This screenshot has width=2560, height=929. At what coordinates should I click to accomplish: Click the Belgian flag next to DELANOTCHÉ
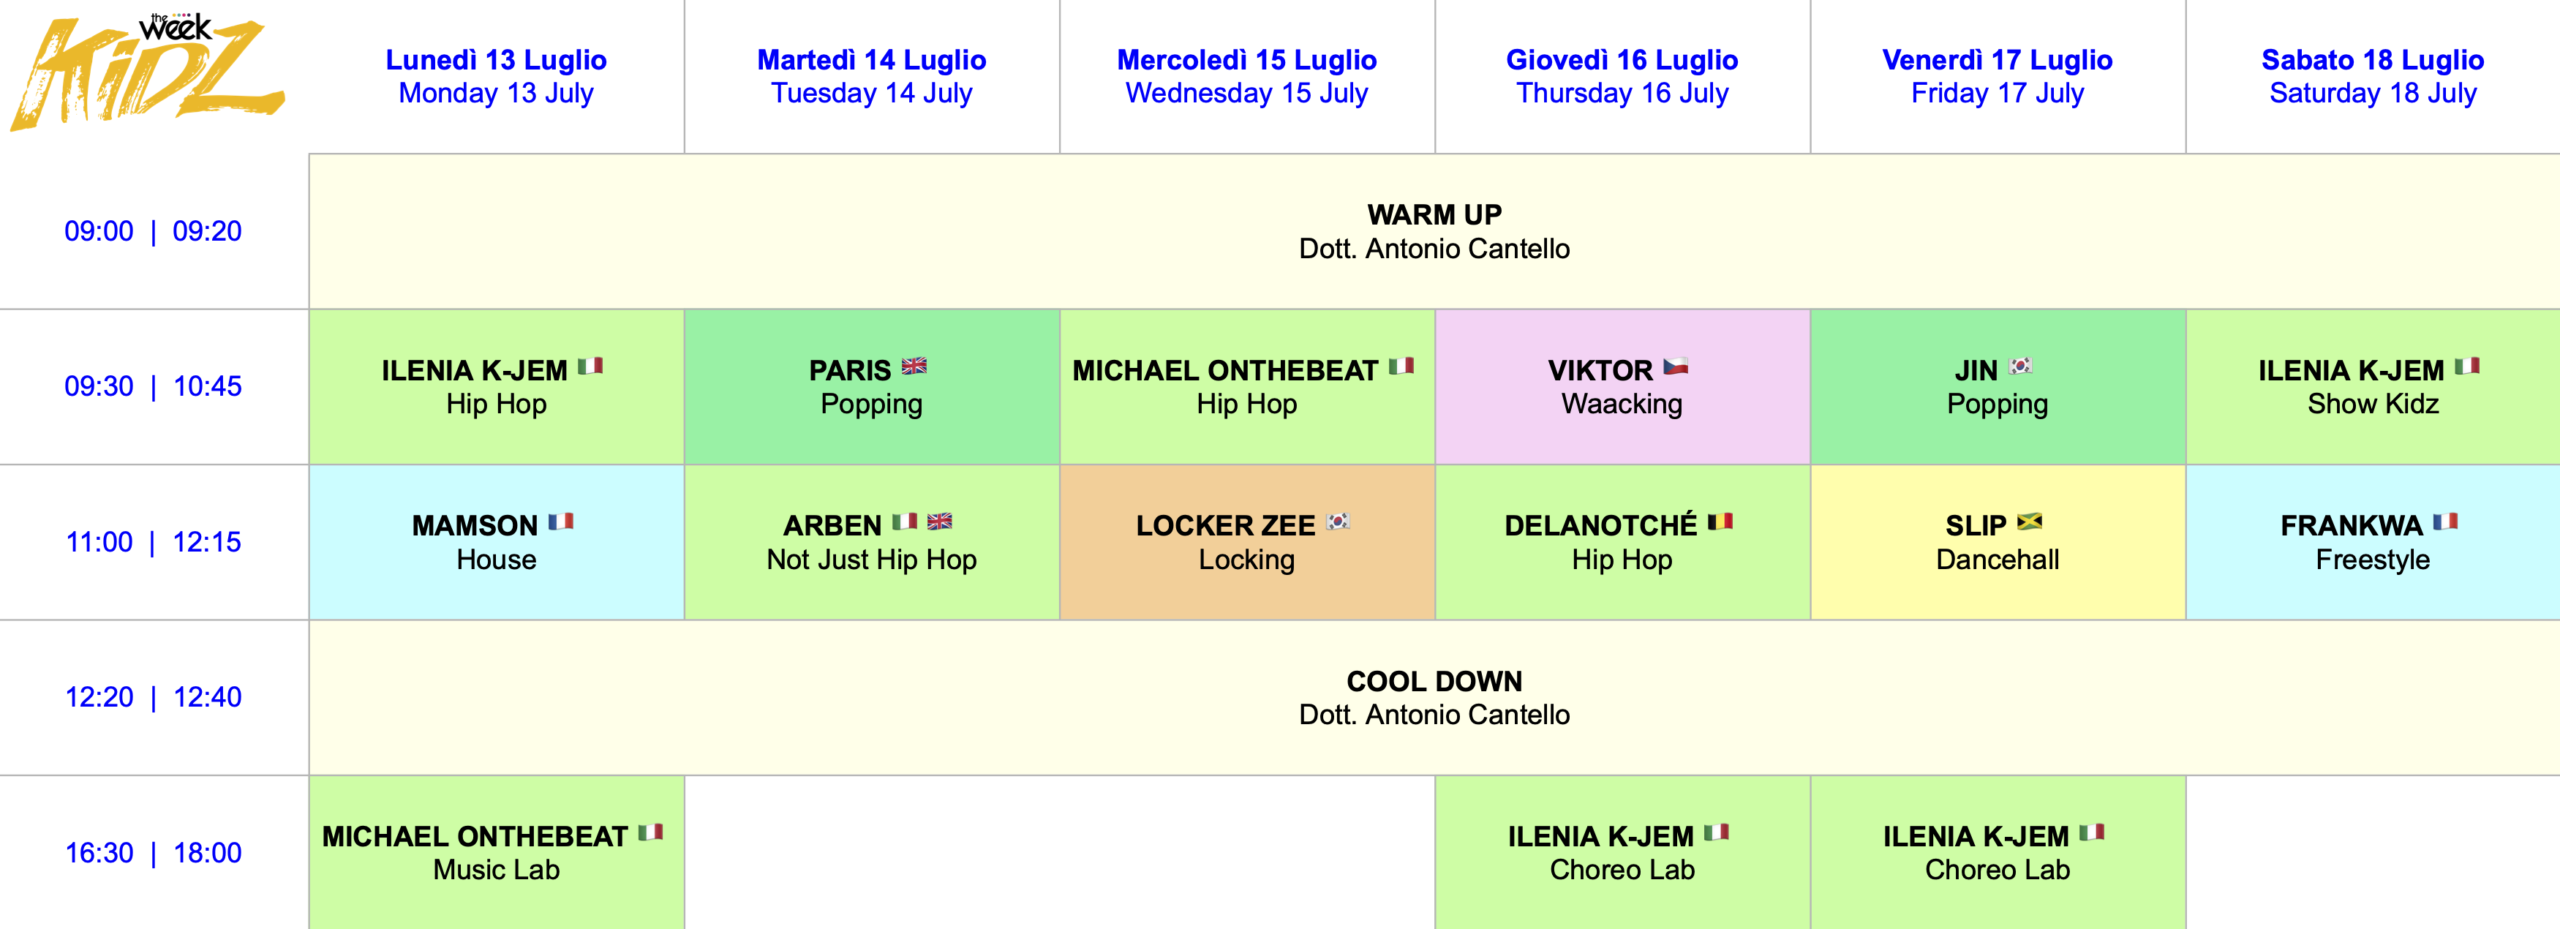tap(1720, 522)
